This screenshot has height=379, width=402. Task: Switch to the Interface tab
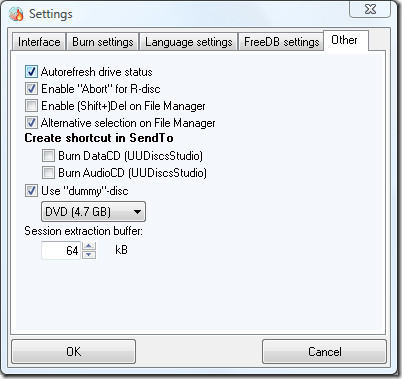point(39,42)
